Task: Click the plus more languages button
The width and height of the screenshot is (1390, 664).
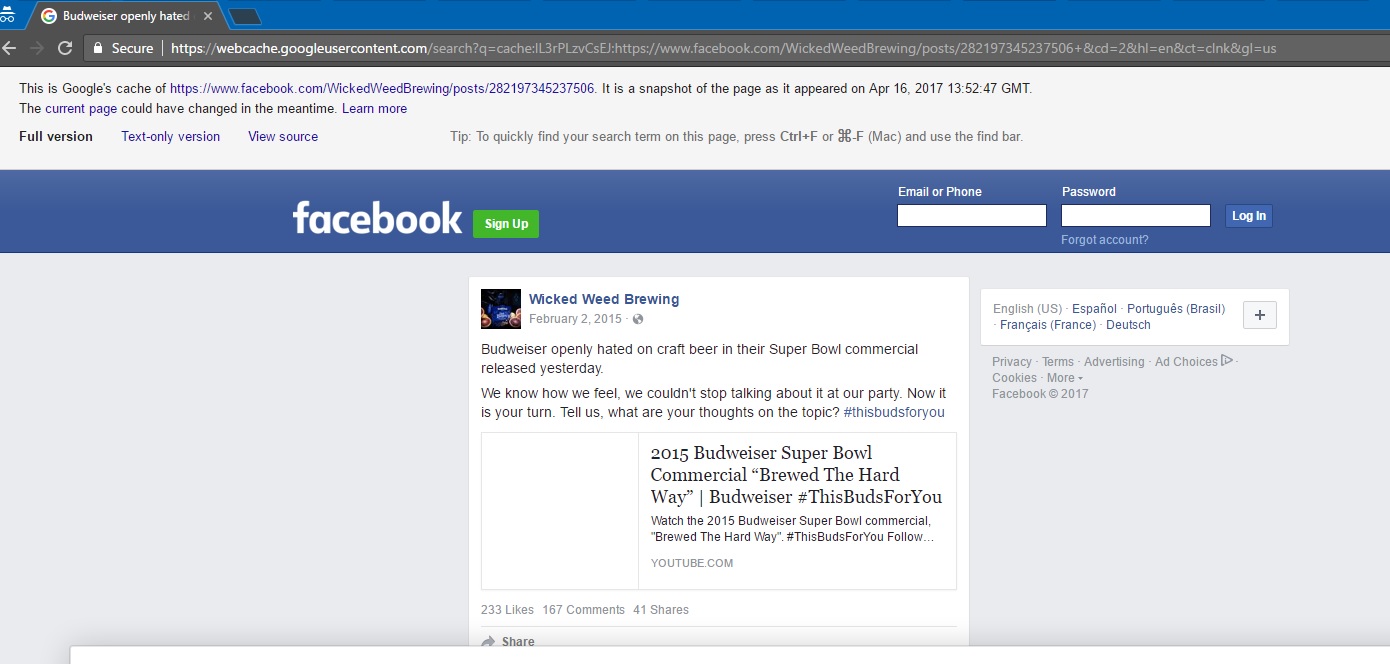Action: click(1259, 315)
